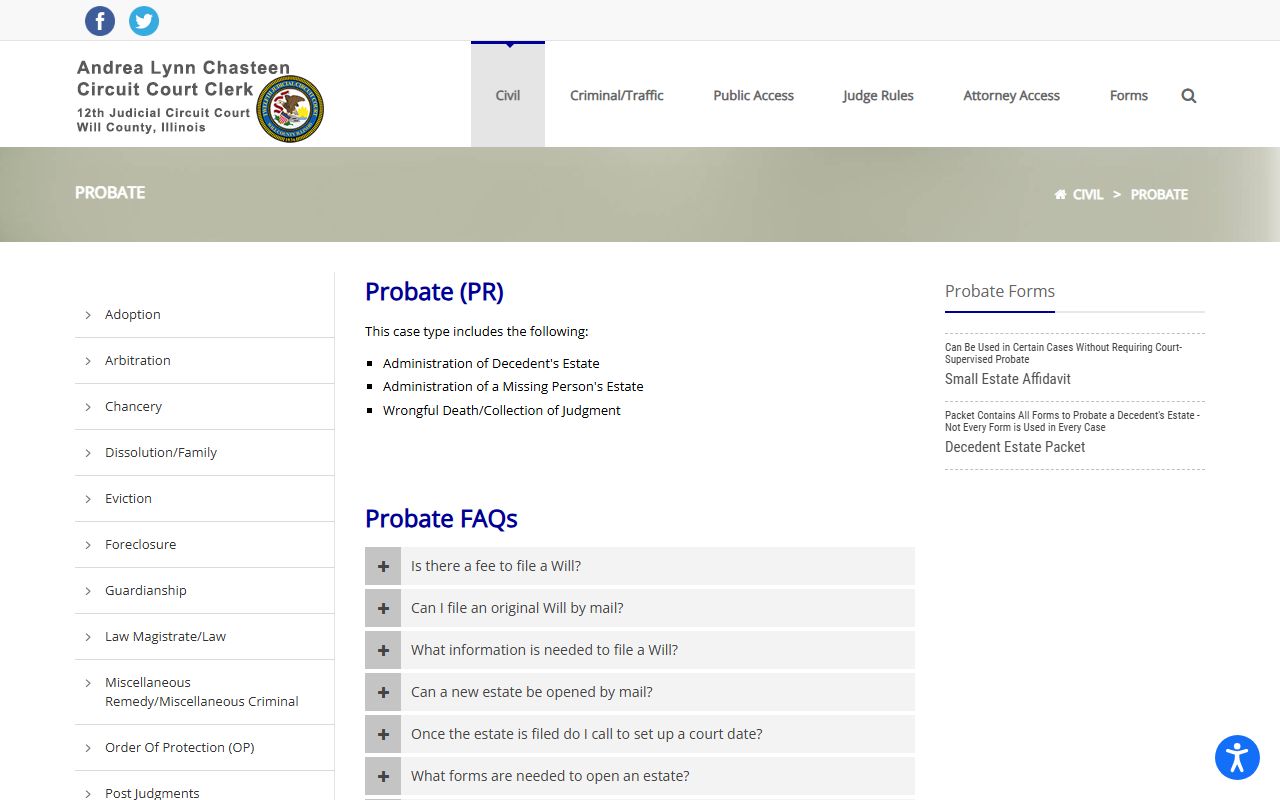This screenshot has width=1280, height=800.
Task: Go to Law Magistrate/Law in sidebar
Action: (166, 636)
